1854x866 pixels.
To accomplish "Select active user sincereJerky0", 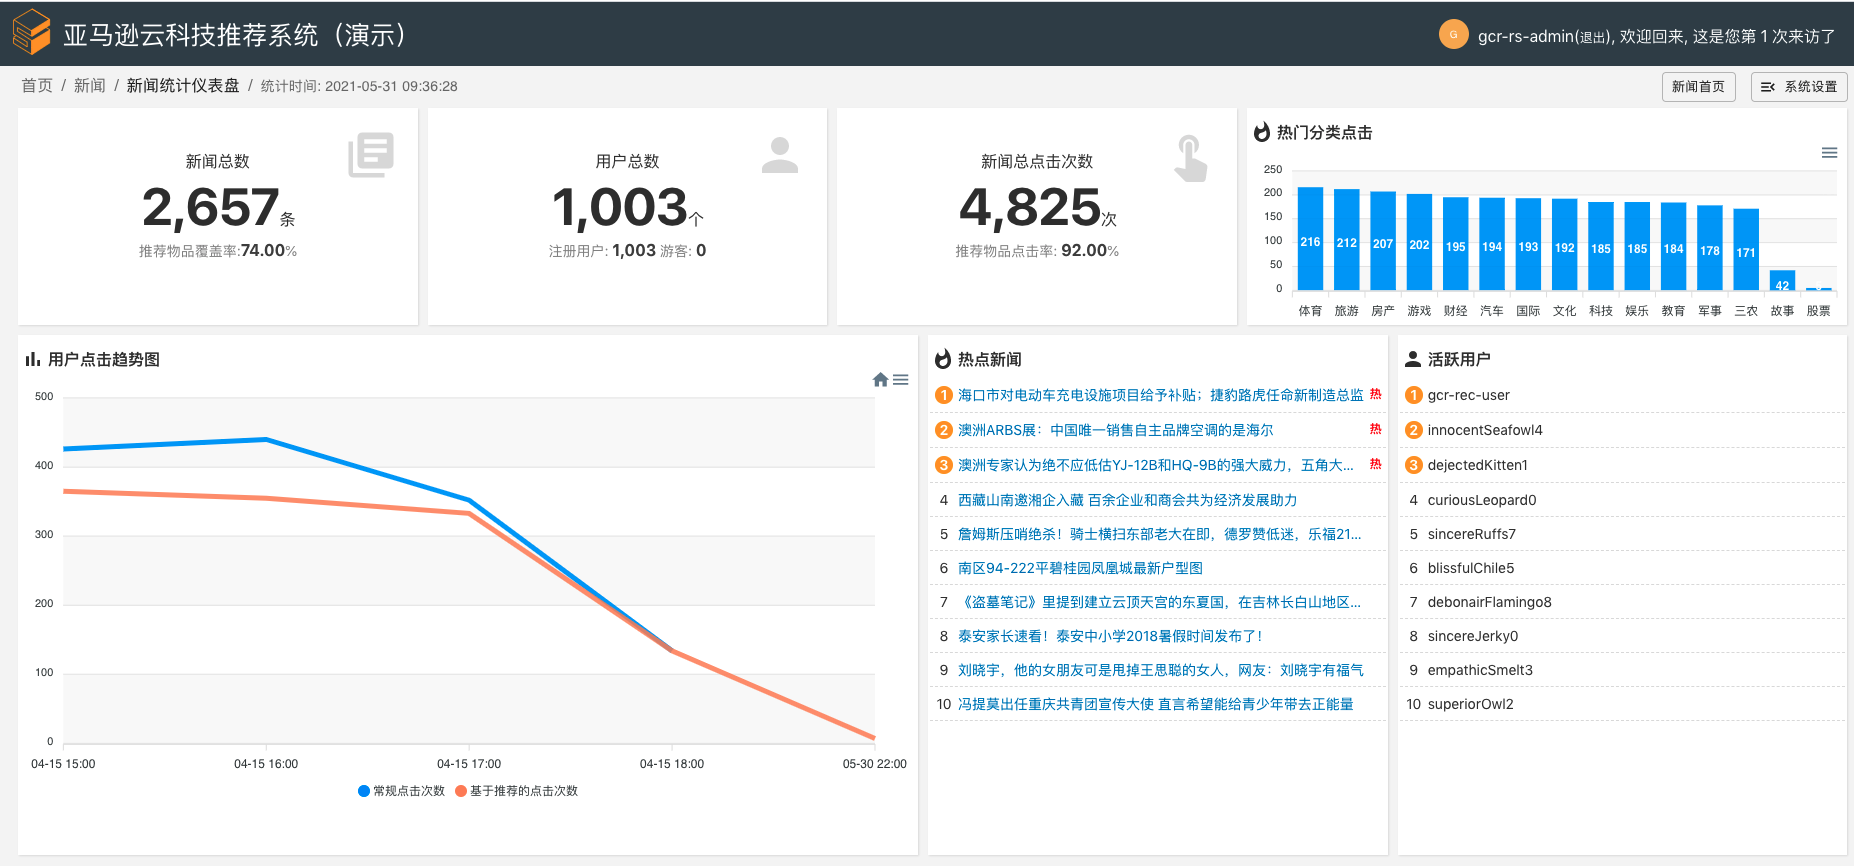I will pyautogui.click(x=1473, y=636).
